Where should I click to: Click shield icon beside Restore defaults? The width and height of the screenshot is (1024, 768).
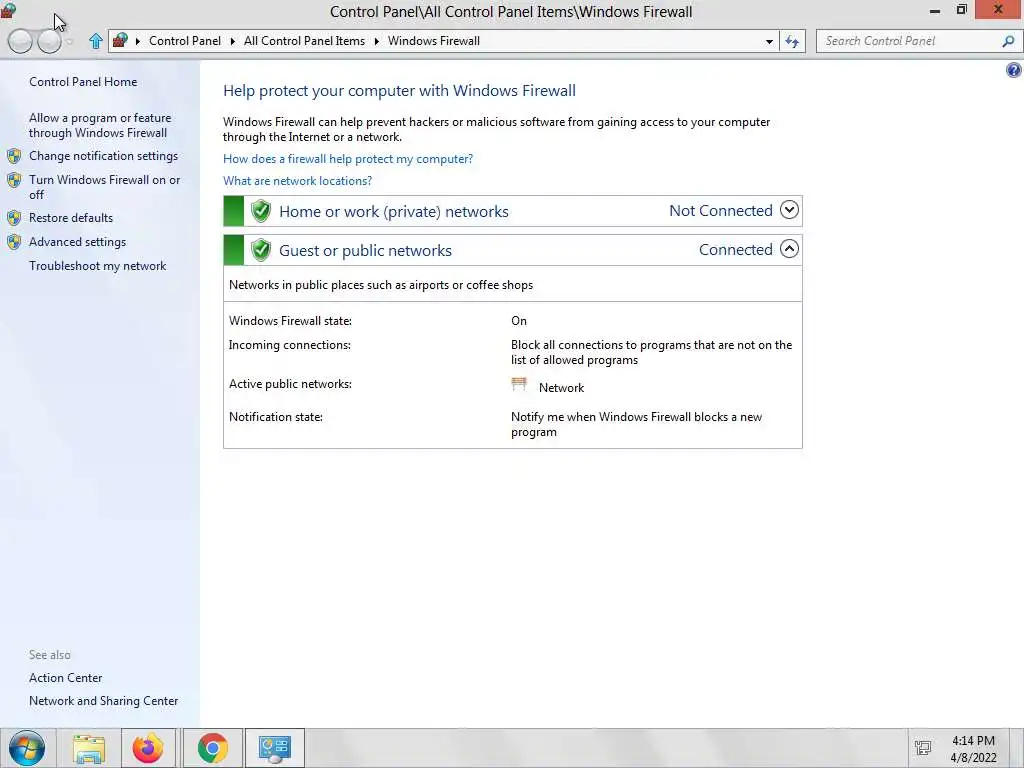pos(14,218)
